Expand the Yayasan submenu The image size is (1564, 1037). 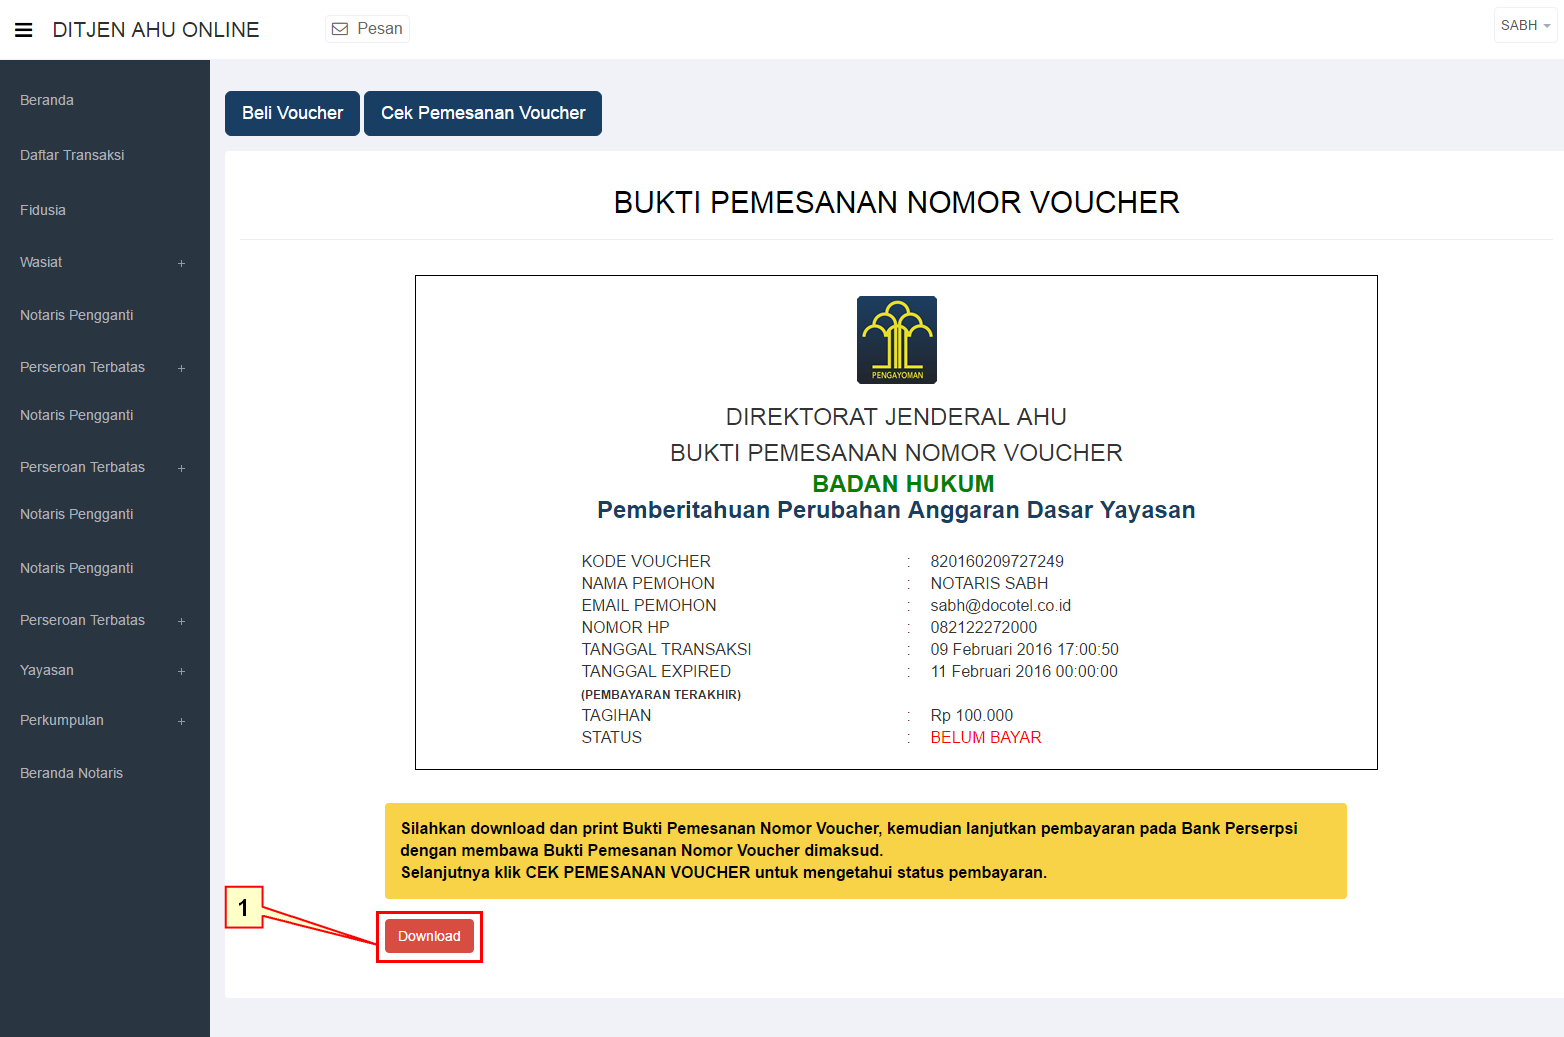(x=104, y=670)
